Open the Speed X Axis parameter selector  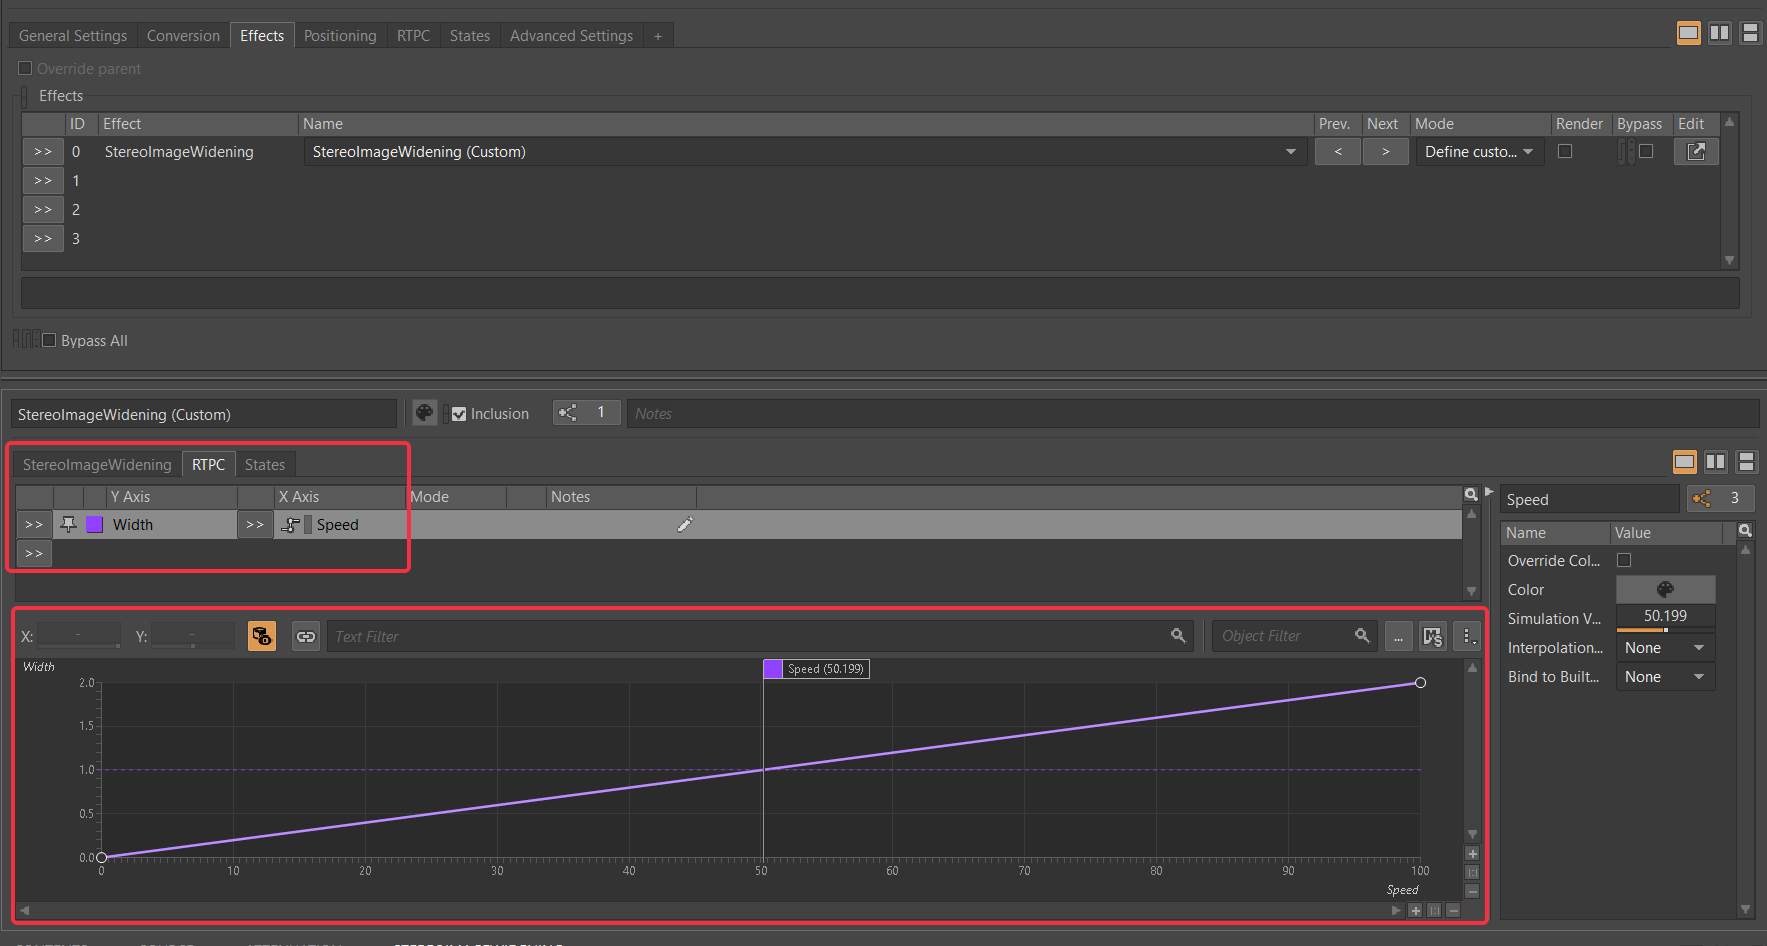(x=255, y=524)
